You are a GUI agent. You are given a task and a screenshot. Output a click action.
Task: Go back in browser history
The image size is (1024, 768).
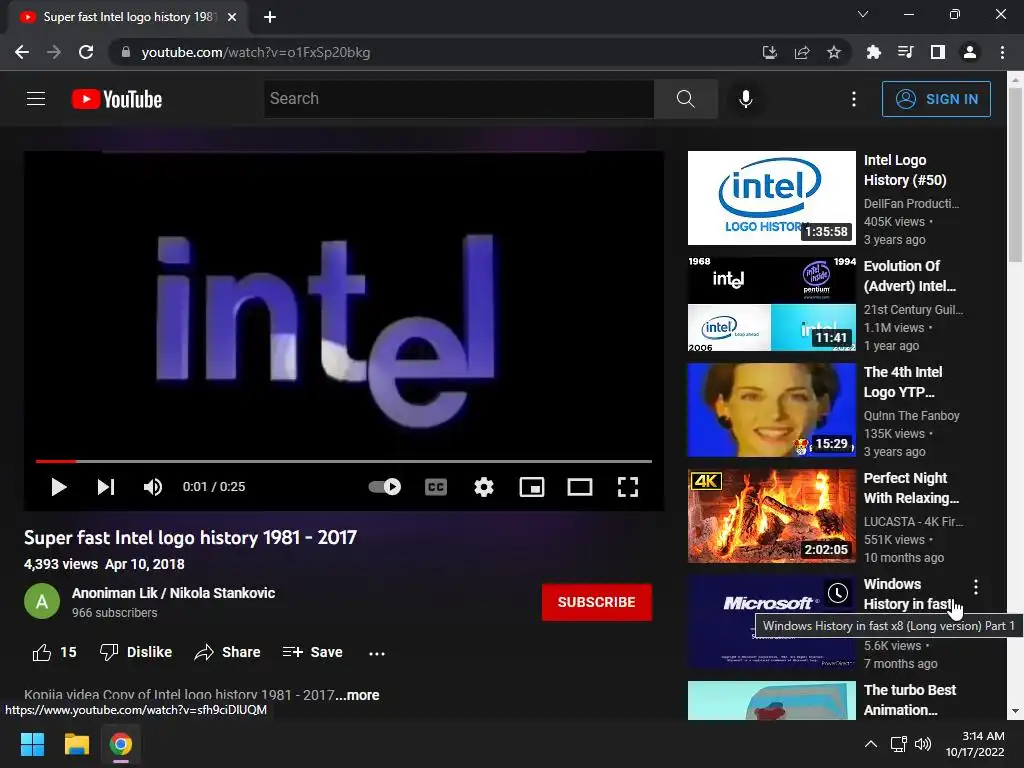pyautogui.click(x=22, y=52)
